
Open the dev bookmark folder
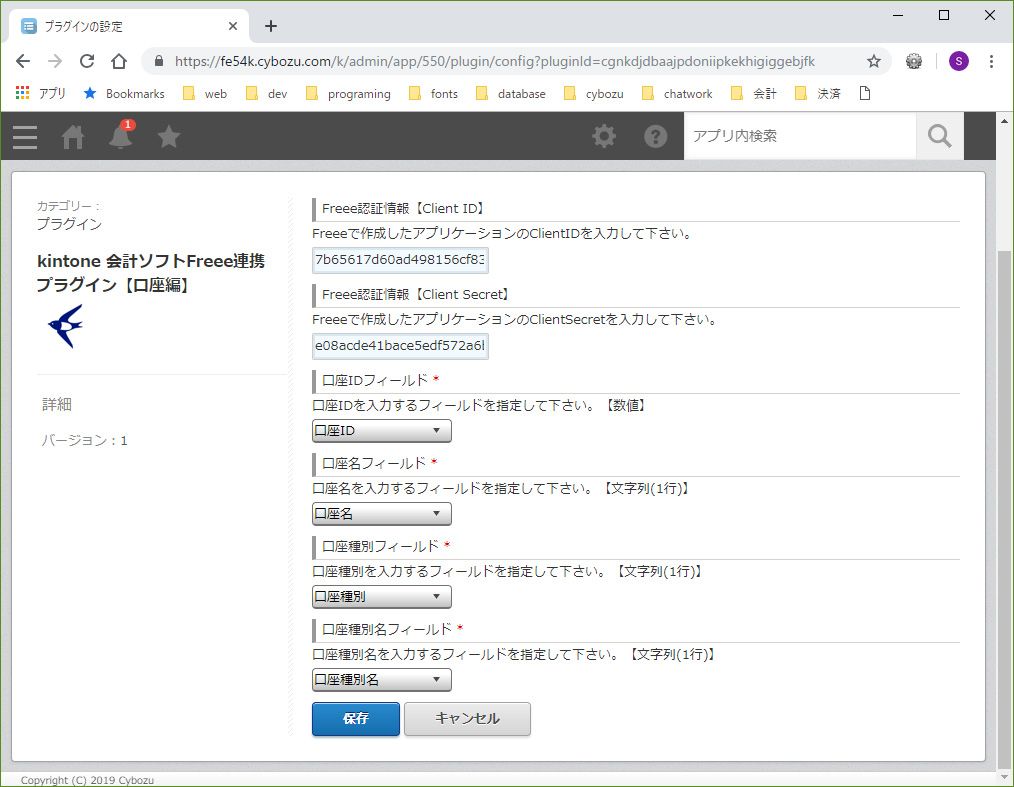click(266, 94)
